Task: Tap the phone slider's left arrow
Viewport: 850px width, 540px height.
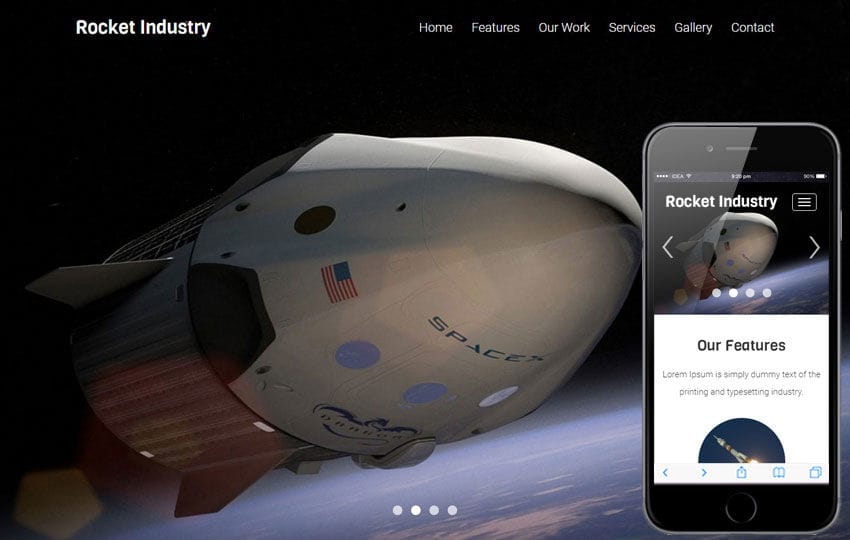Action: tap(668, 247)
